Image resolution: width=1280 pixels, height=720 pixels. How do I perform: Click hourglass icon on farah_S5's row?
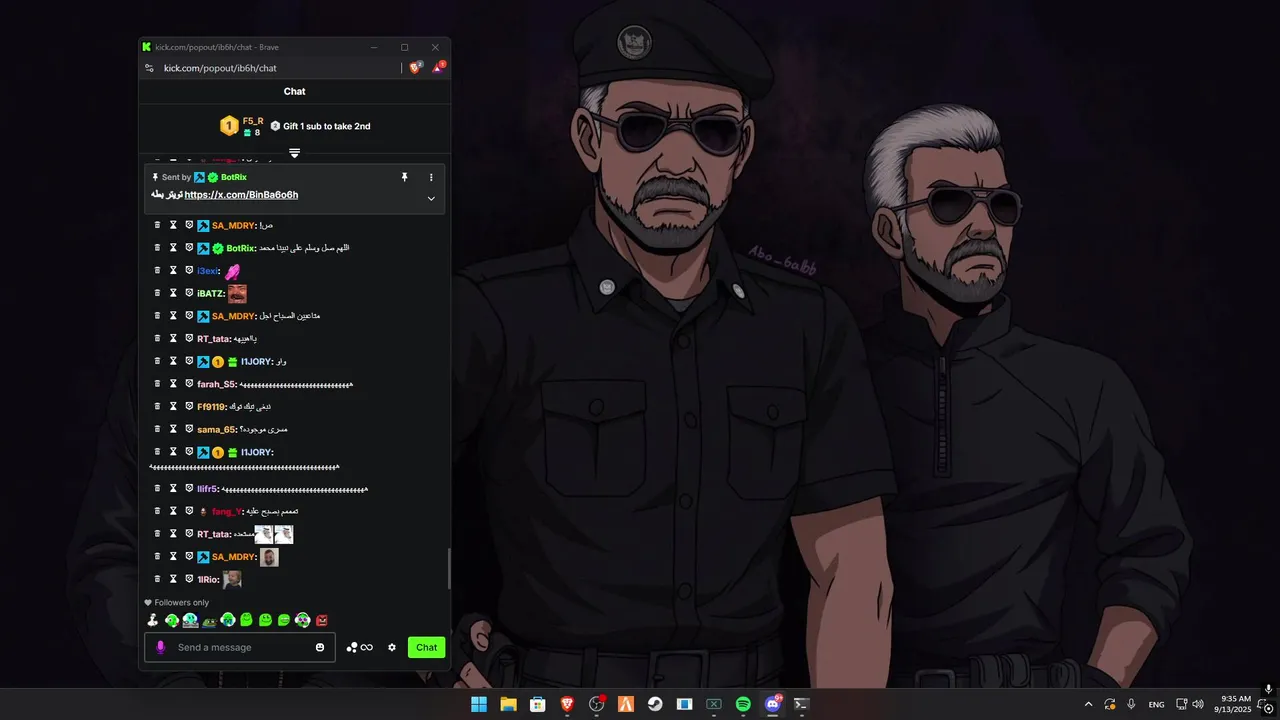click(173, 384)
